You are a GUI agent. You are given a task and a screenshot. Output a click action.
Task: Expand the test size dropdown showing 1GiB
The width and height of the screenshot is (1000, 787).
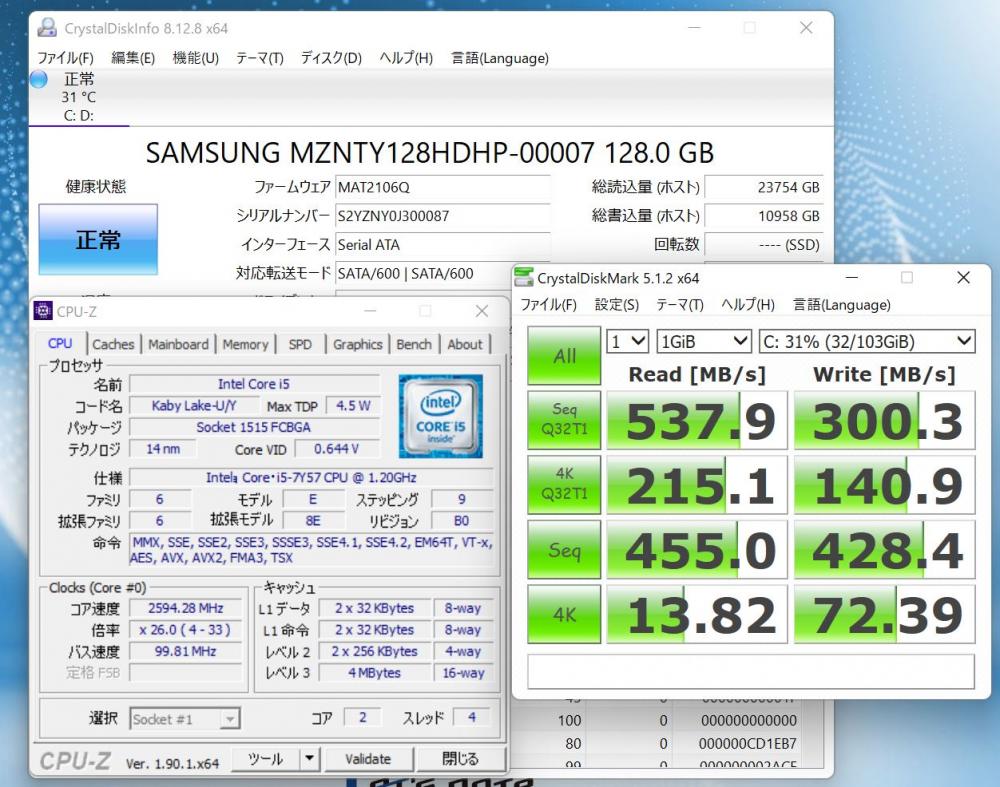click(703, 341)
